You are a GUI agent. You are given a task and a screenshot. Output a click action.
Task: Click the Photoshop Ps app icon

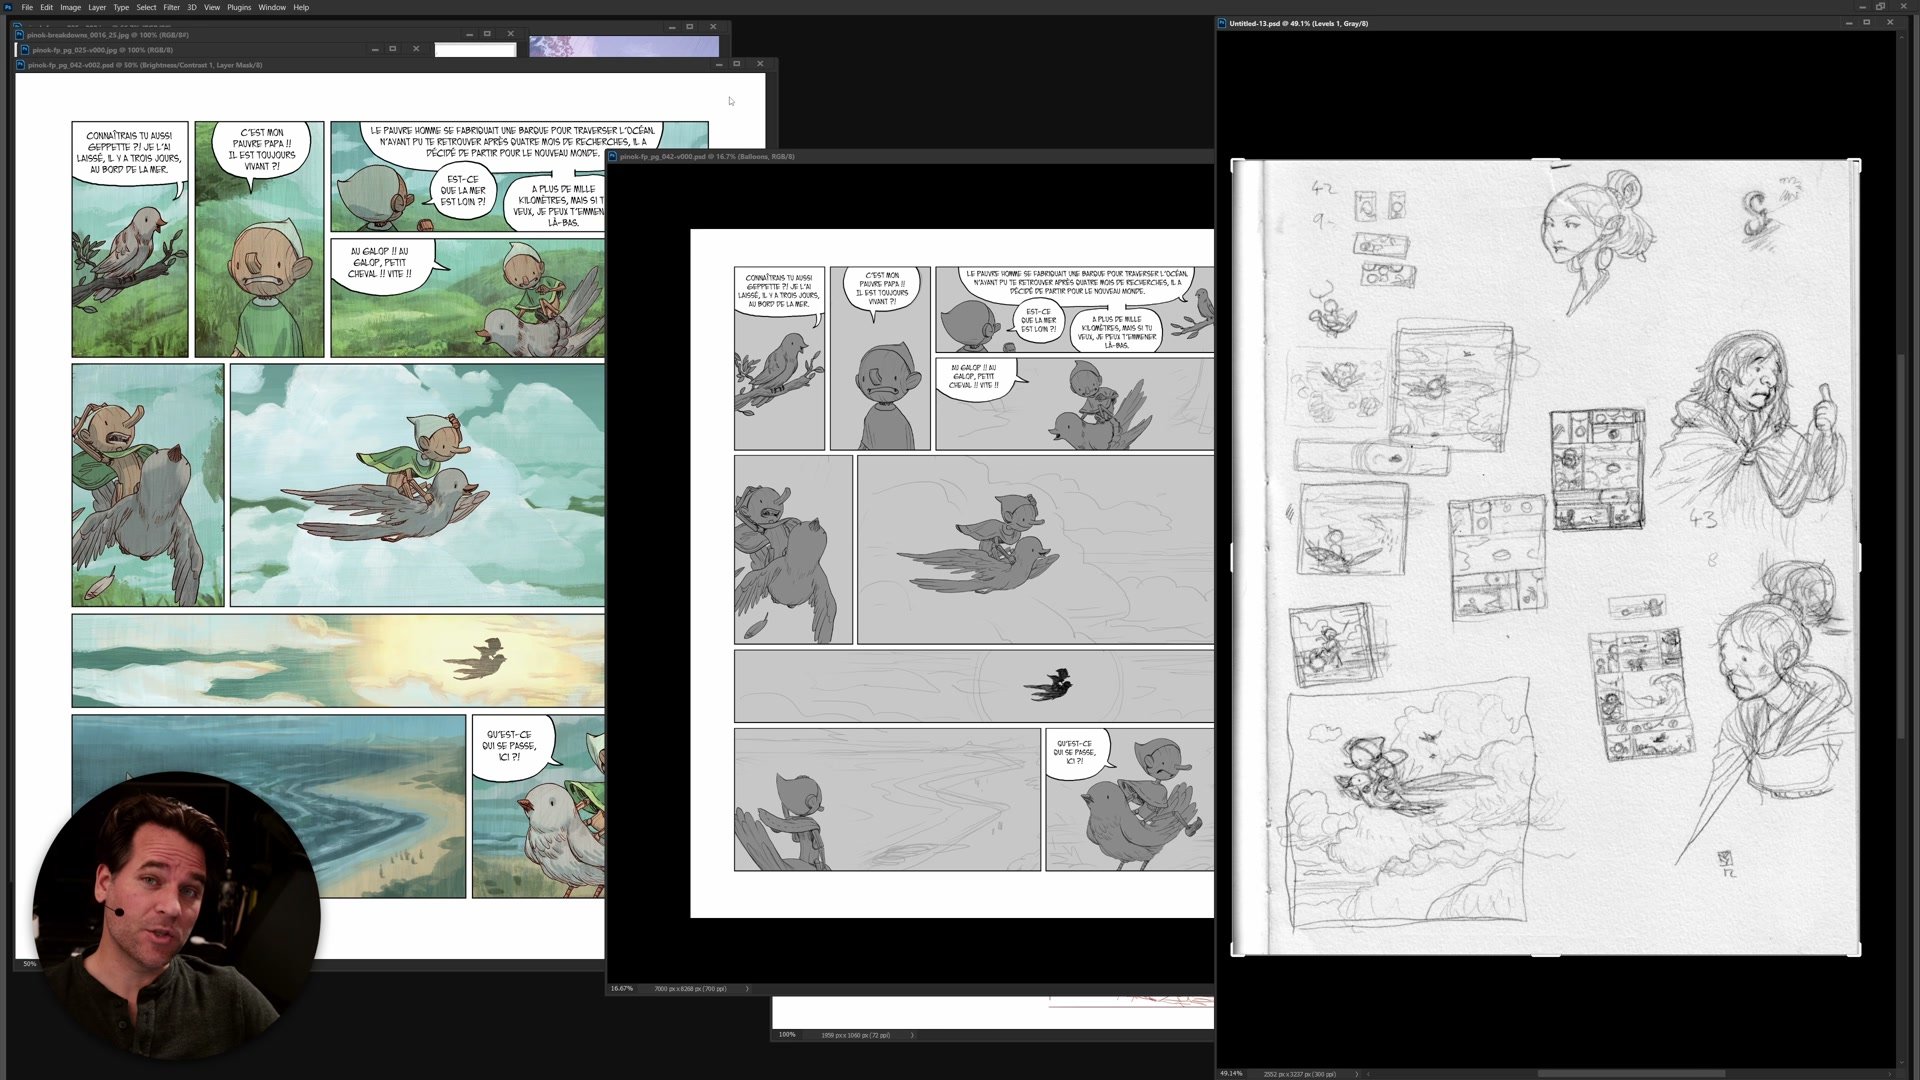(8, 7)
